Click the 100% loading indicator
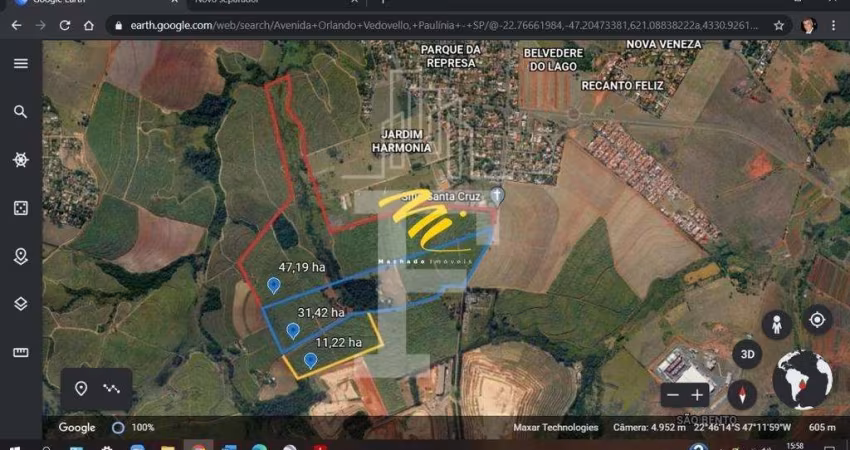 click(133, 427)
